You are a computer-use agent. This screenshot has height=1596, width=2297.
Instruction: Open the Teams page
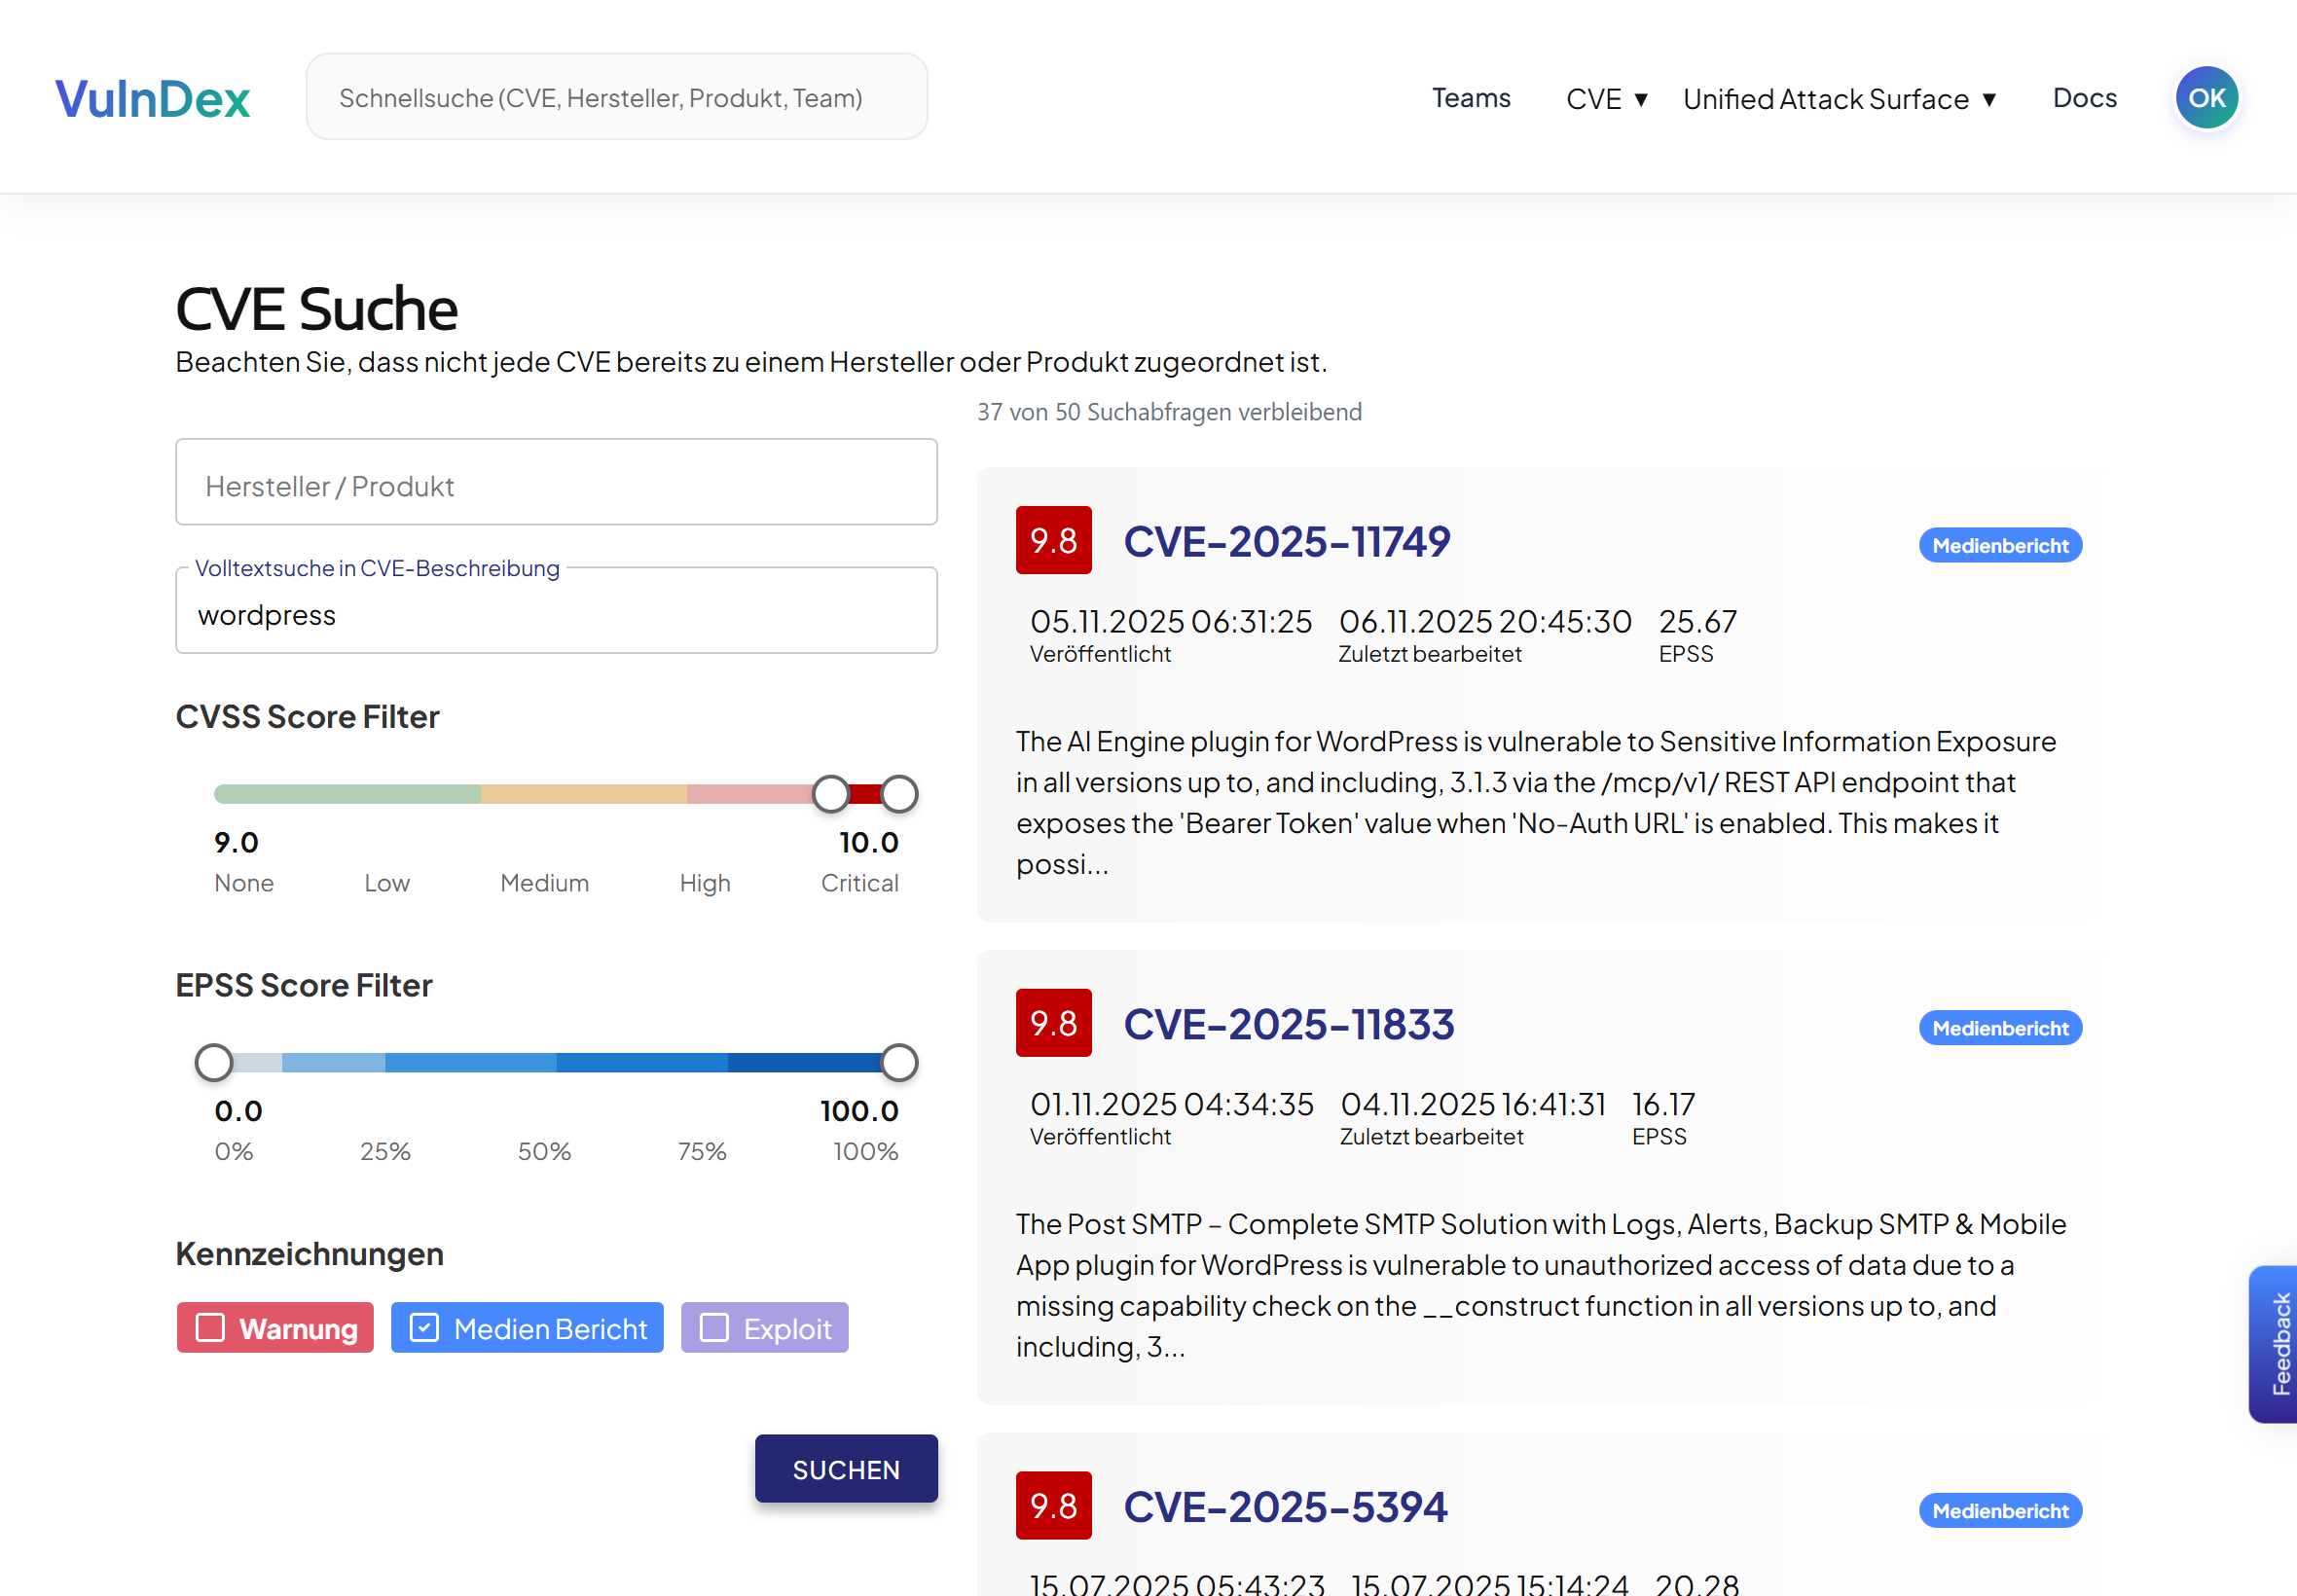tap(1471, 98)
